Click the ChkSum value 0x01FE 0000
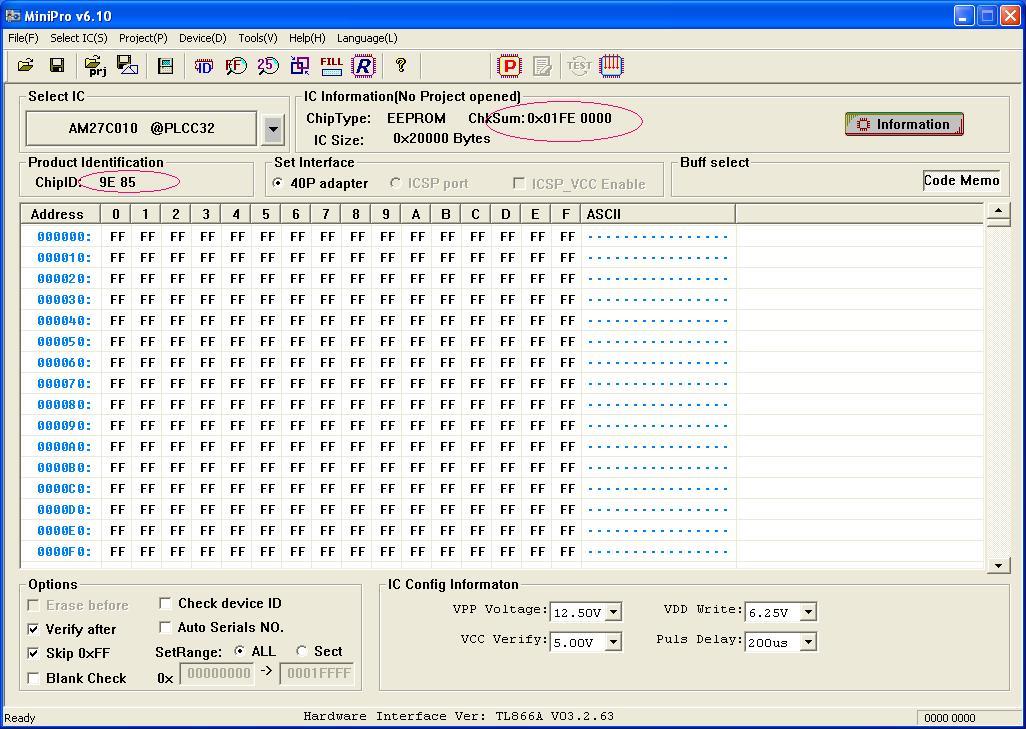Viewport: 1026px width, 729px height. pos(569,118)
